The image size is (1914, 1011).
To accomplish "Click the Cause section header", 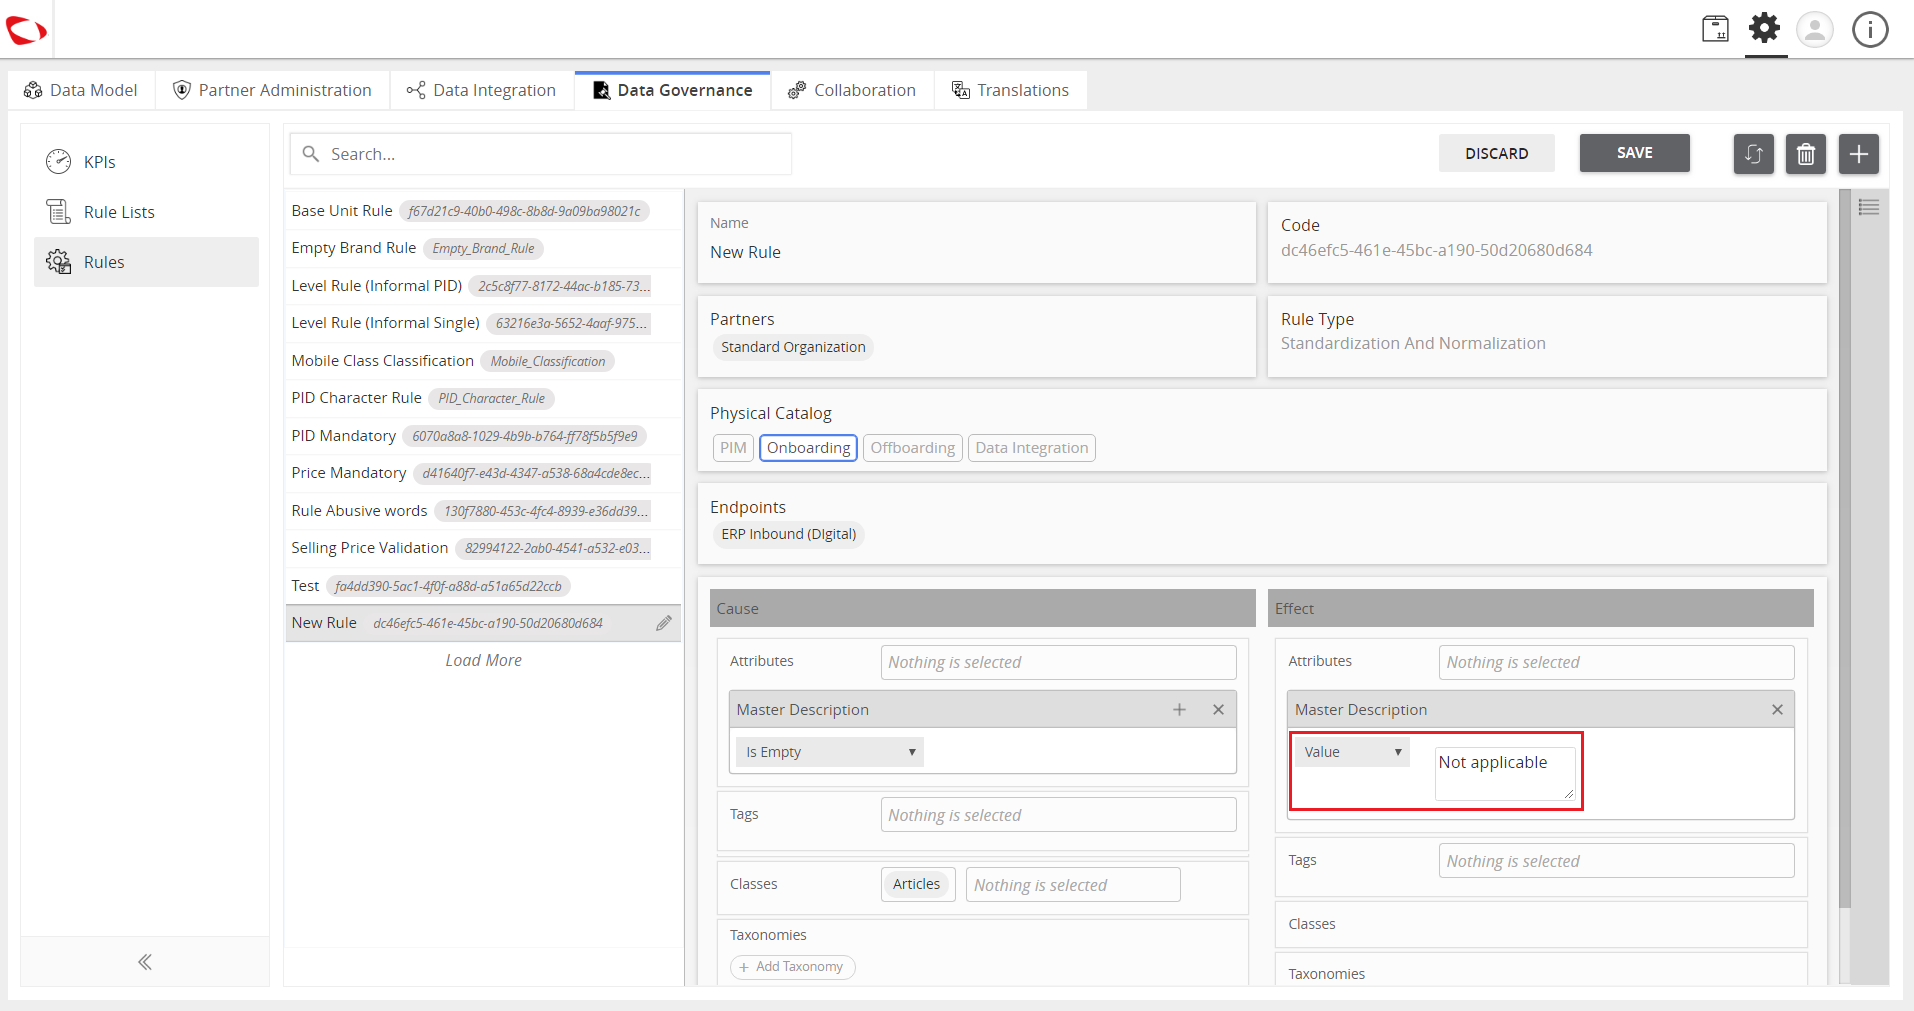I will click(x=983, y=608).
